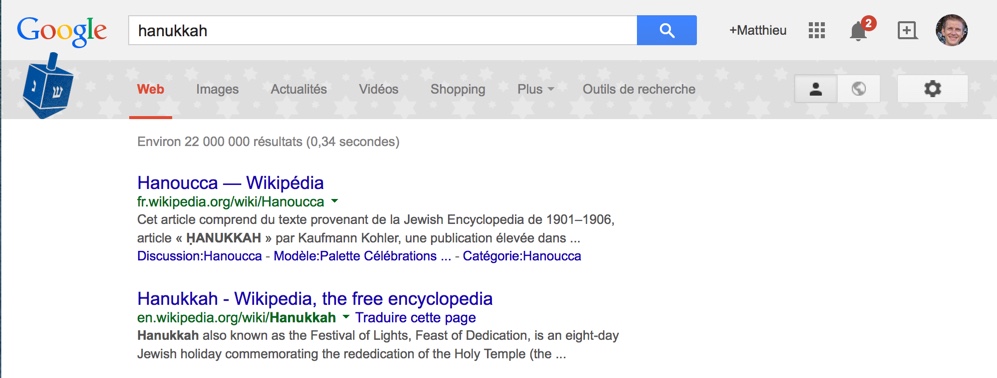Click the blue dreidel doodle
Image resolution: width=997 pixels, height=378 pixels.
tap(48, 86)
